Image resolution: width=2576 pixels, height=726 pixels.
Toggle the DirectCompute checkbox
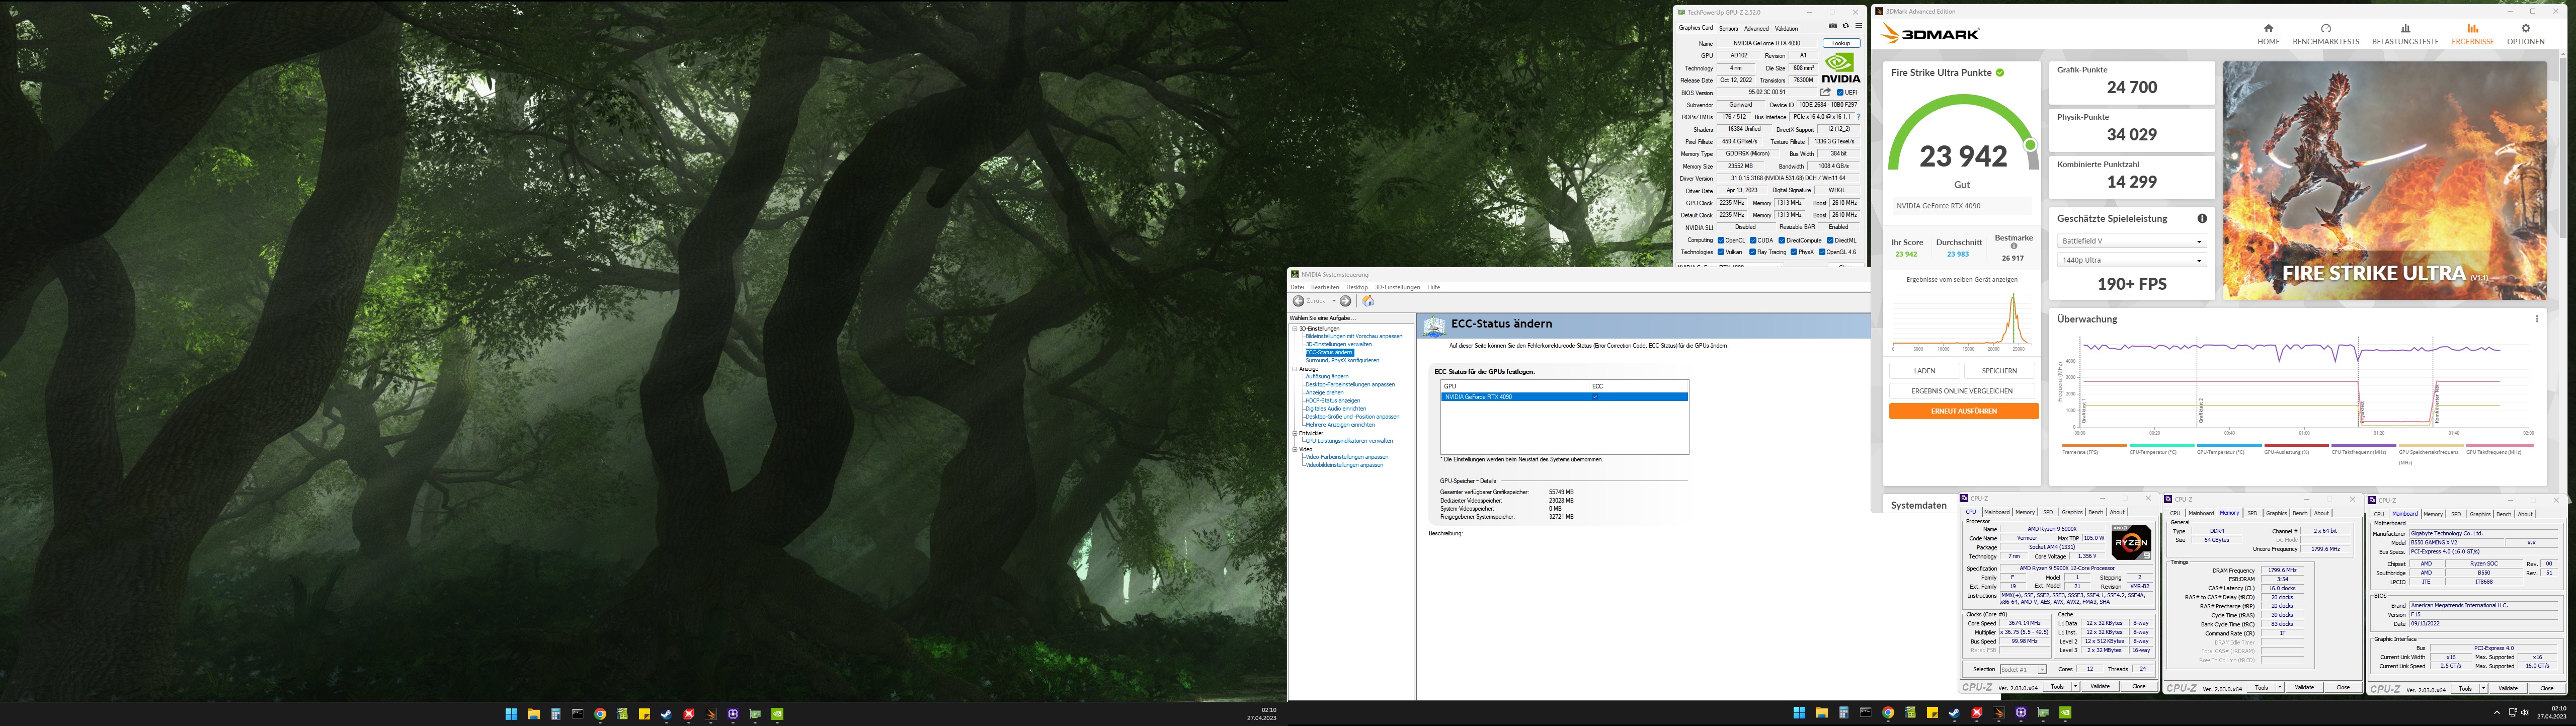tap(1782, 240)
